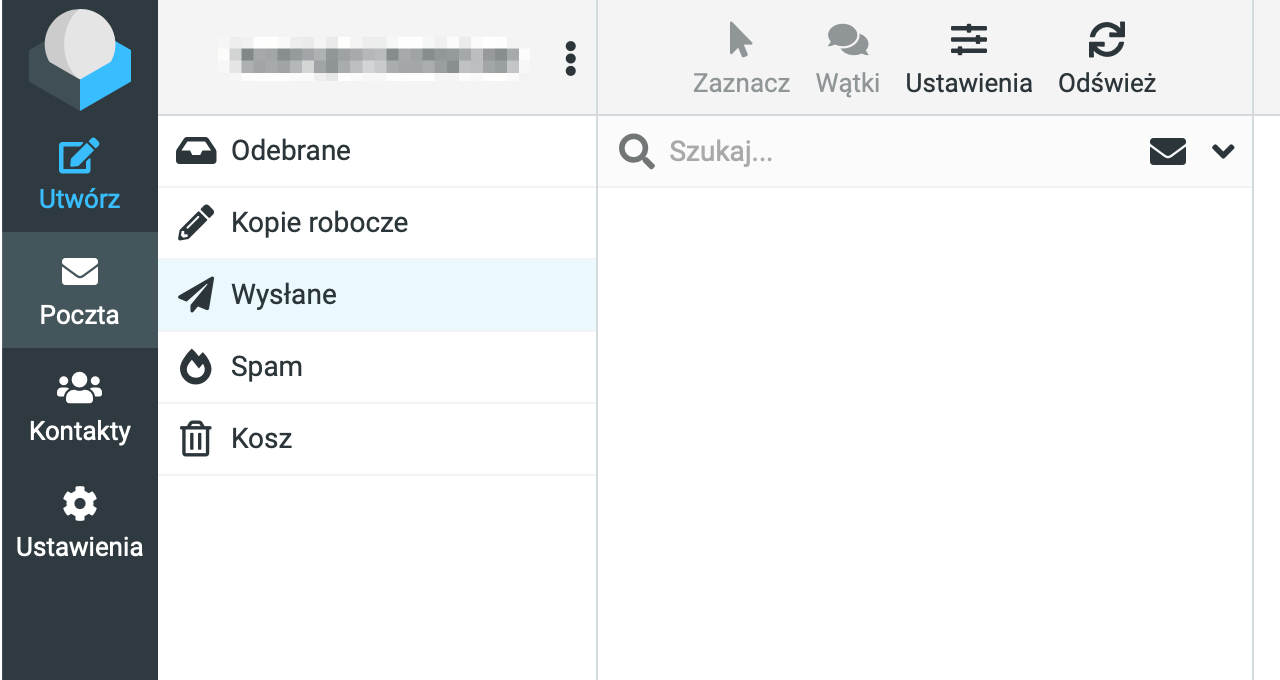Open Kontakty people icon

pyautogui.click(x=80, y=388)
